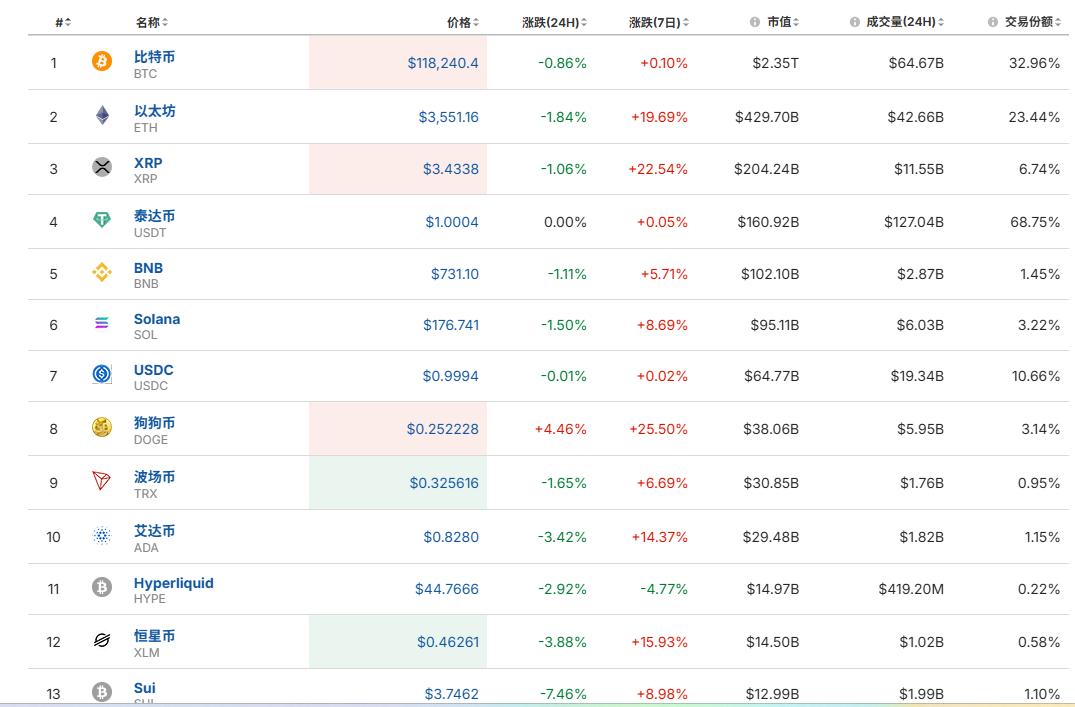
Task: Click Dogecoin 24H change +4.46%
Action: click(560, 429)
